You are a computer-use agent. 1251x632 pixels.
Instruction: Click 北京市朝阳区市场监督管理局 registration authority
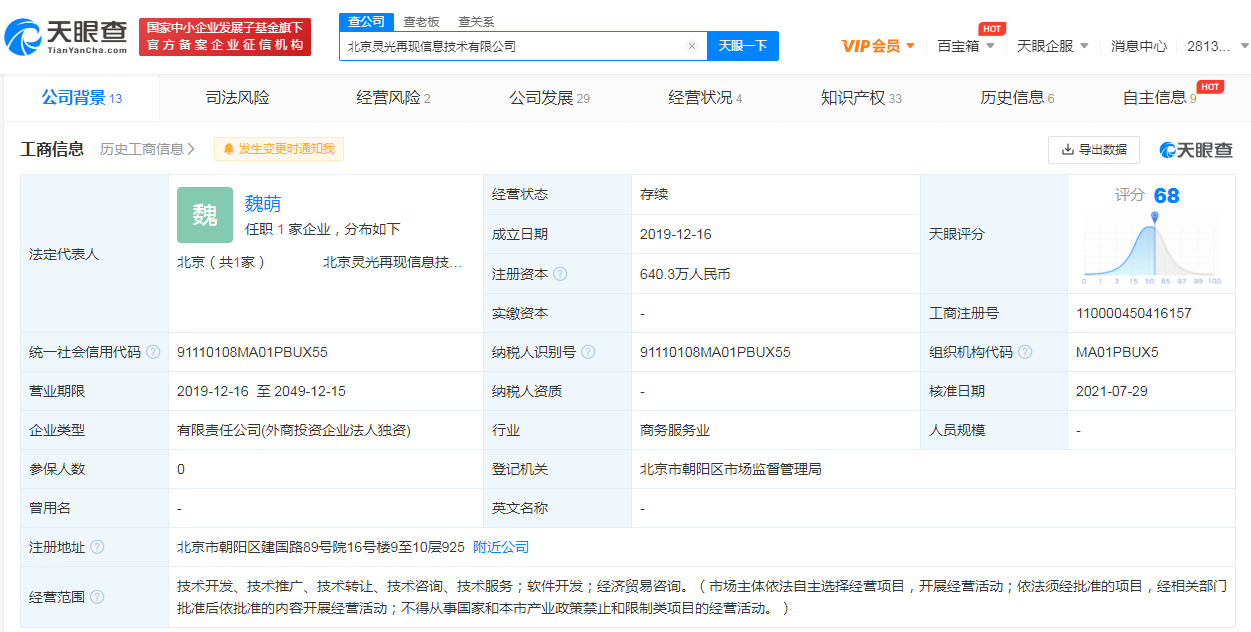[x=731, y=470]
